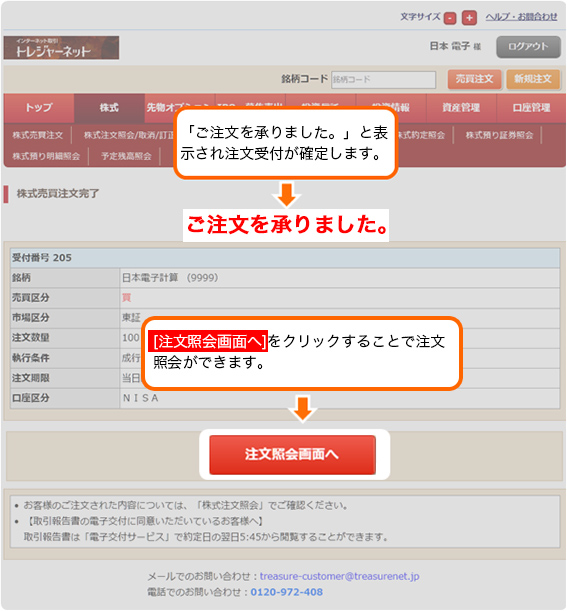Click the ログアウト button
Image resolution: width=567 pixels, height=611 pixels.
(528, 47)
